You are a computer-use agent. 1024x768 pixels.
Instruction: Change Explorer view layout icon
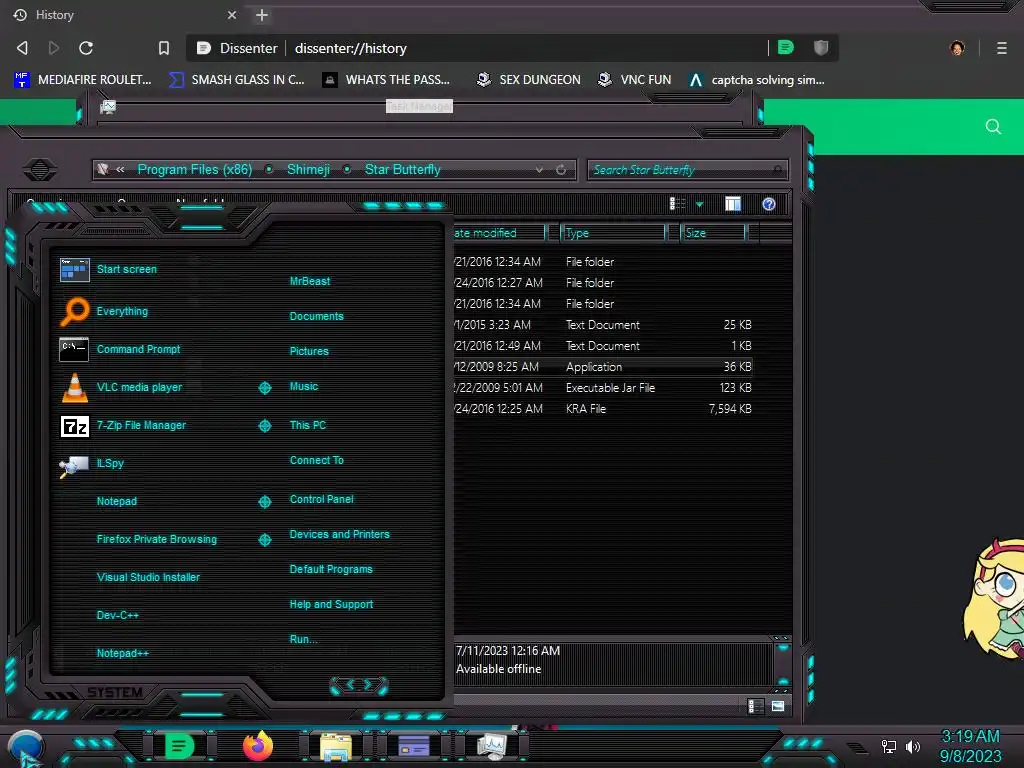(x=677, y=204)
